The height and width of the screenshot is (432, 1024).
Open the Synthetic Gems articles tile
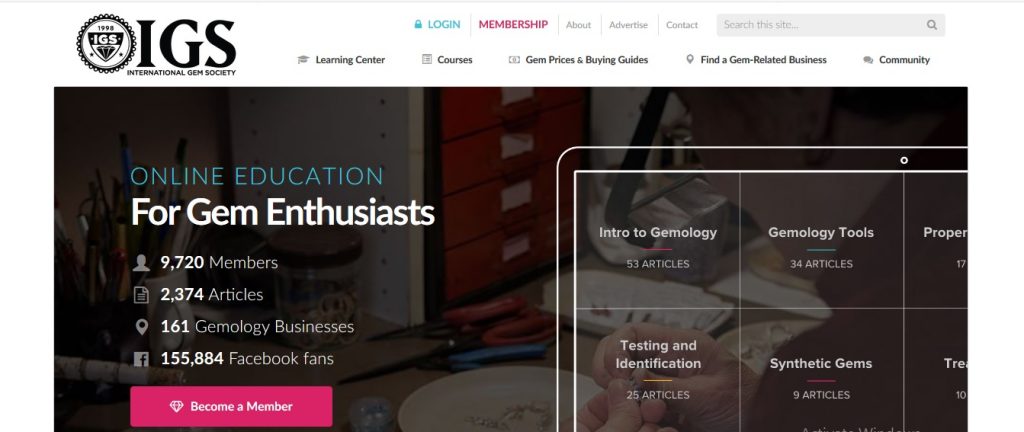tap(821, 370)
